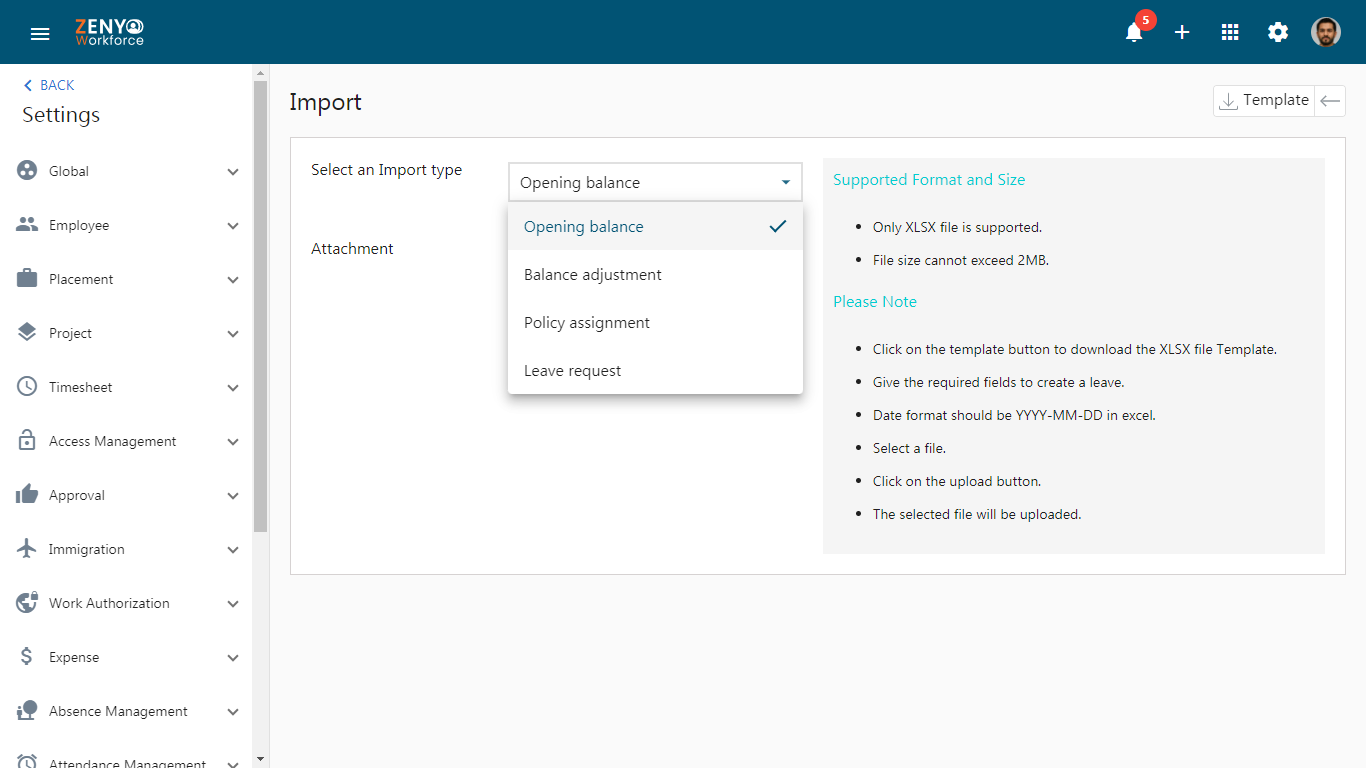Click the Absence Management icon
The image size is (1366, 768).
[27, 711]
